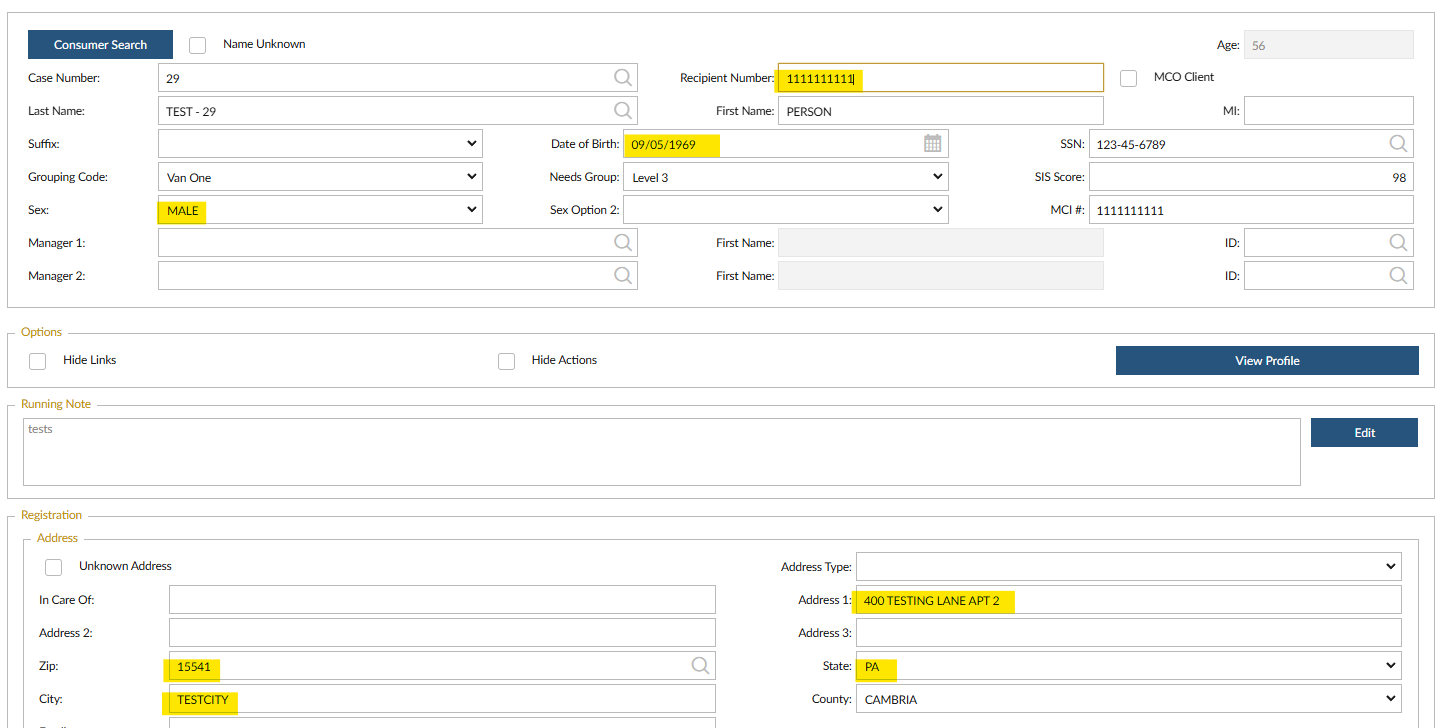
Task: Open the Sex dropdown set to MALE
Action: coord(320,210)
